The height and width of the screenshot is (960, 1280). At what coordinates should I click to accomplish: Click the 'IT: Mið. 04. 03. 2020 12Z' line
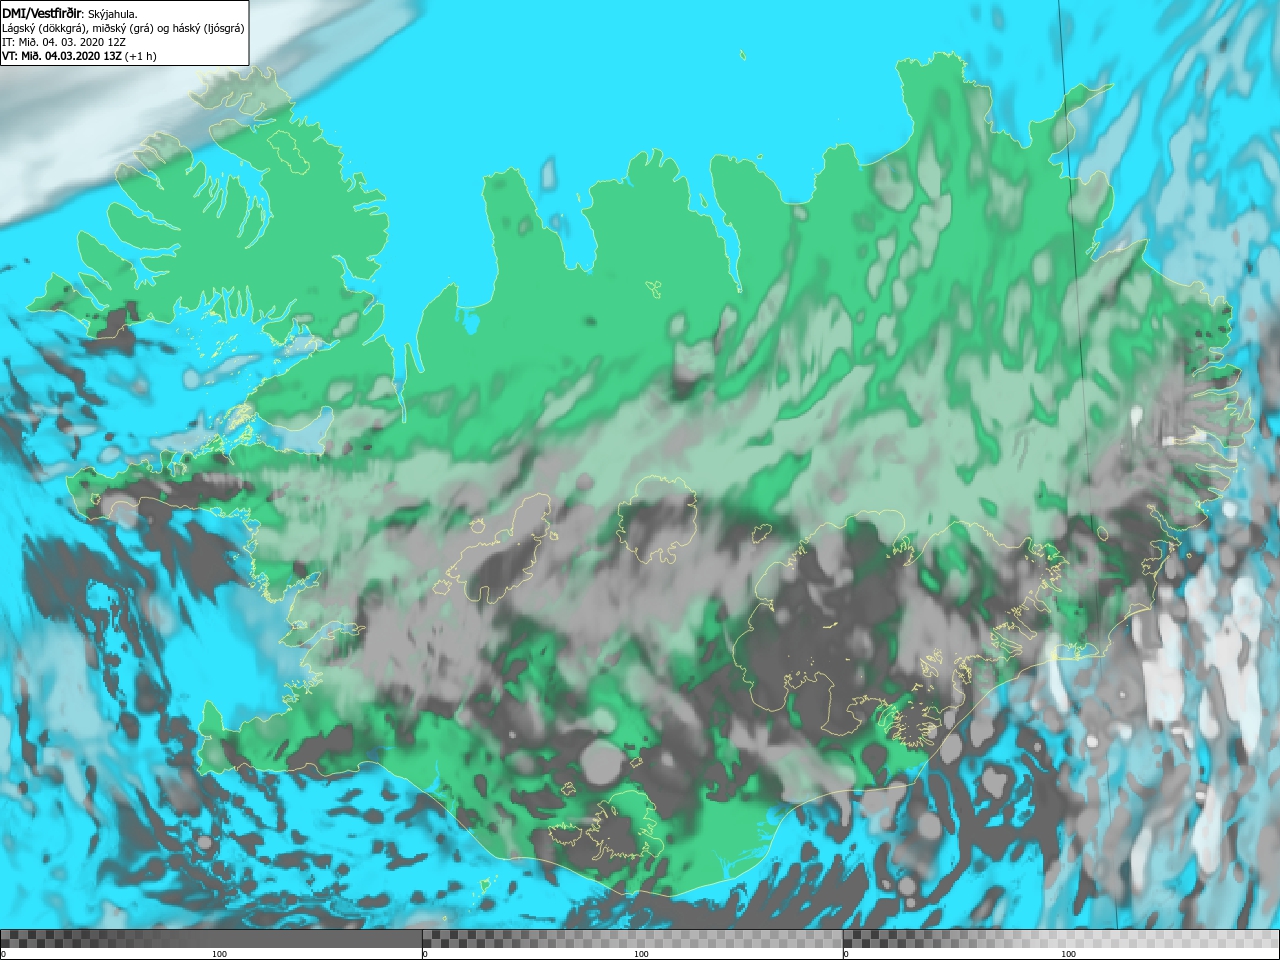coord(62,42)
